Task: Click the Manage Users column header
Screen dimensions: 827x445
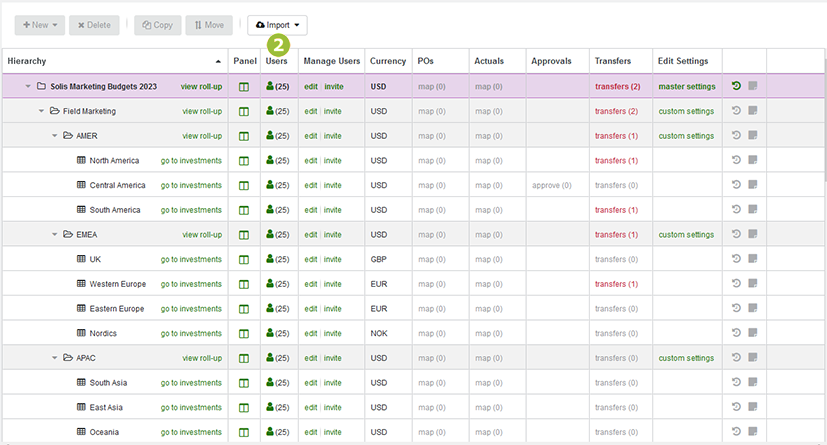Action: pyautogui.click(x=332, y=61)
